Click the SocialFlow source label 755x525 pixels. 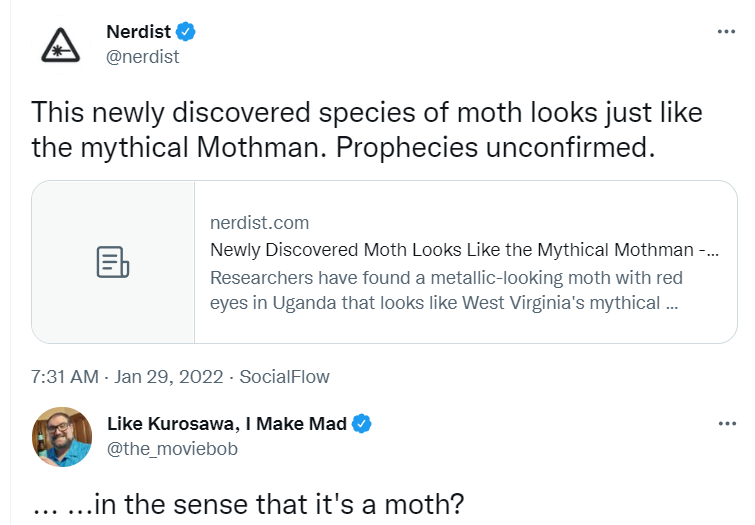(285, 377)
